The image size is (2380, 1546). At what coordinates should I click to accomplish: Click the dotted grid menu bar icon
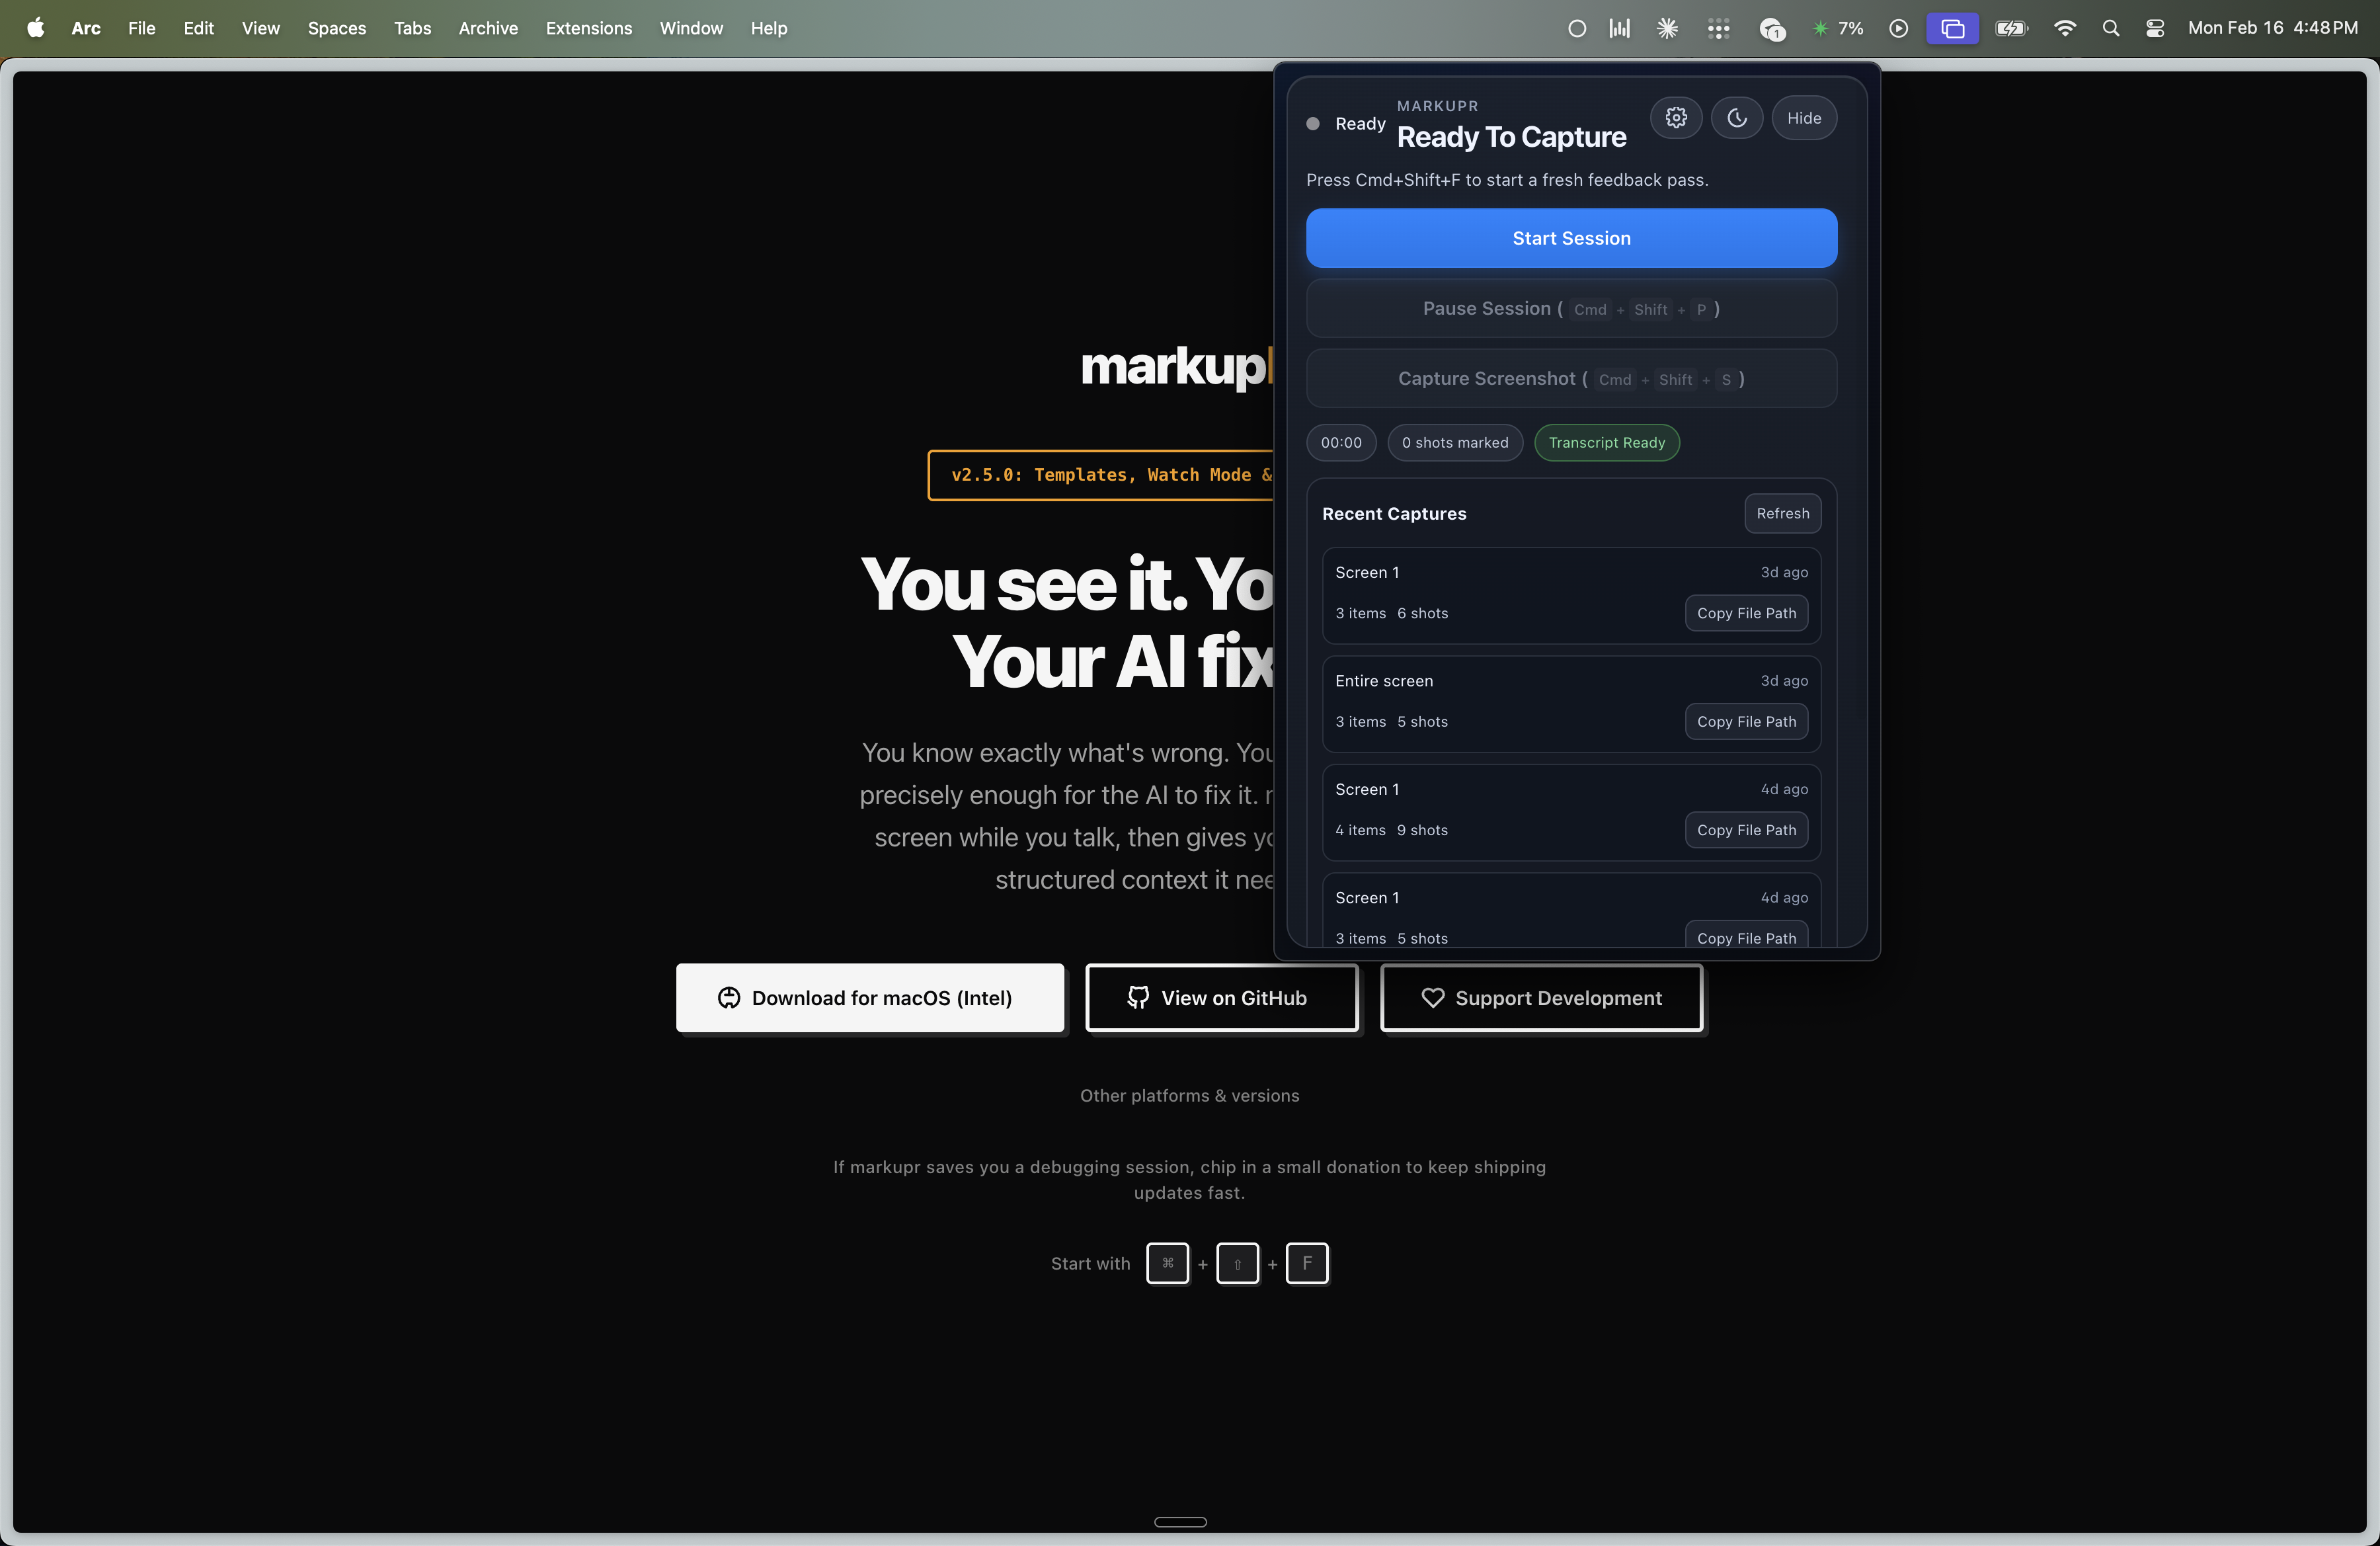[x=1718, y=28]
